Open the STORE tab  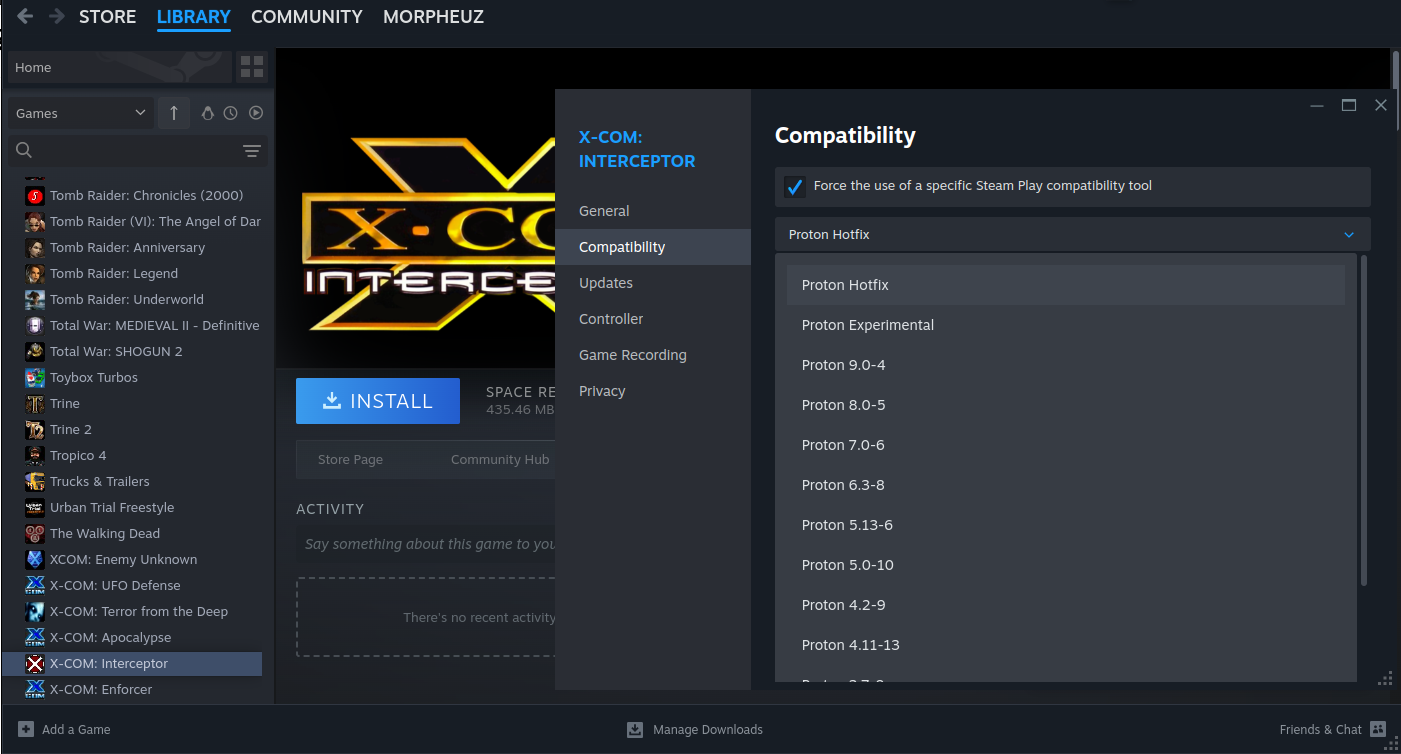pos(107,17)
